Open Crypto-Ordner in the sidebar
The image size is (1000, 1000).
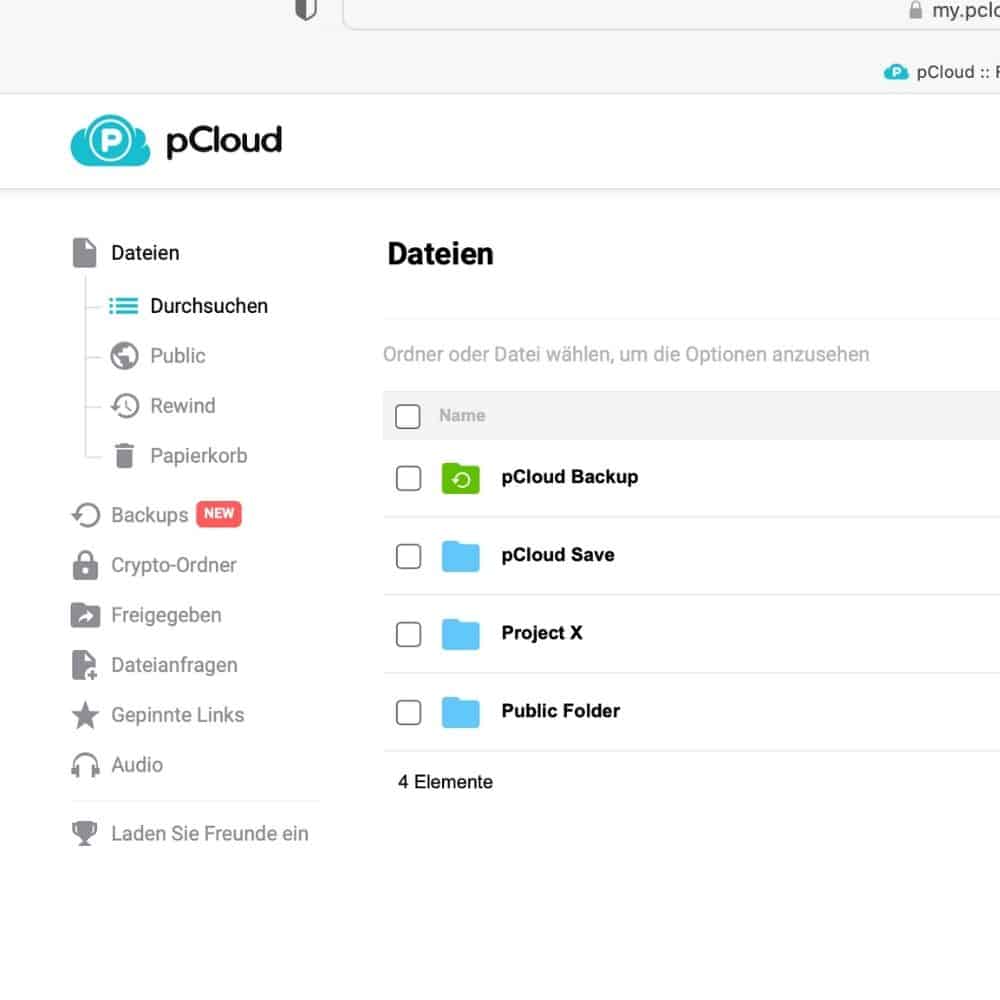coord(174,565)
